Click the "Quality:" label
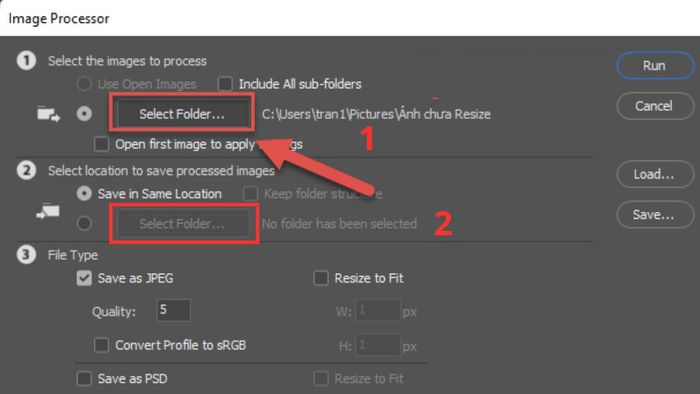Image resolution: width=700 pixels, height=394 pixels. (114, 311)
